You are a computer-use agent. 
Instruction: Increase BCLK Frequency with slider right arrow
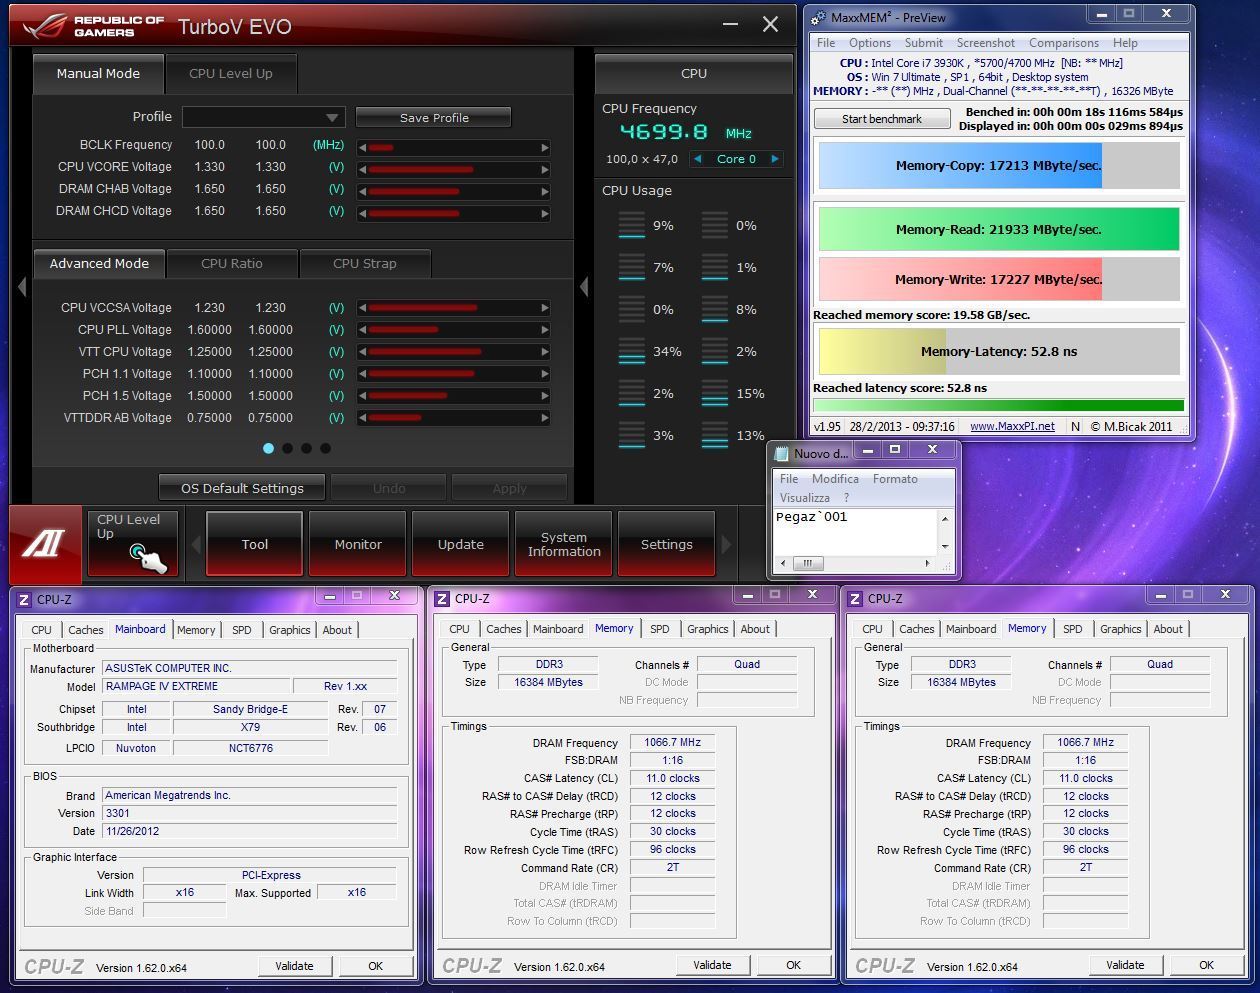pos(545,147)
